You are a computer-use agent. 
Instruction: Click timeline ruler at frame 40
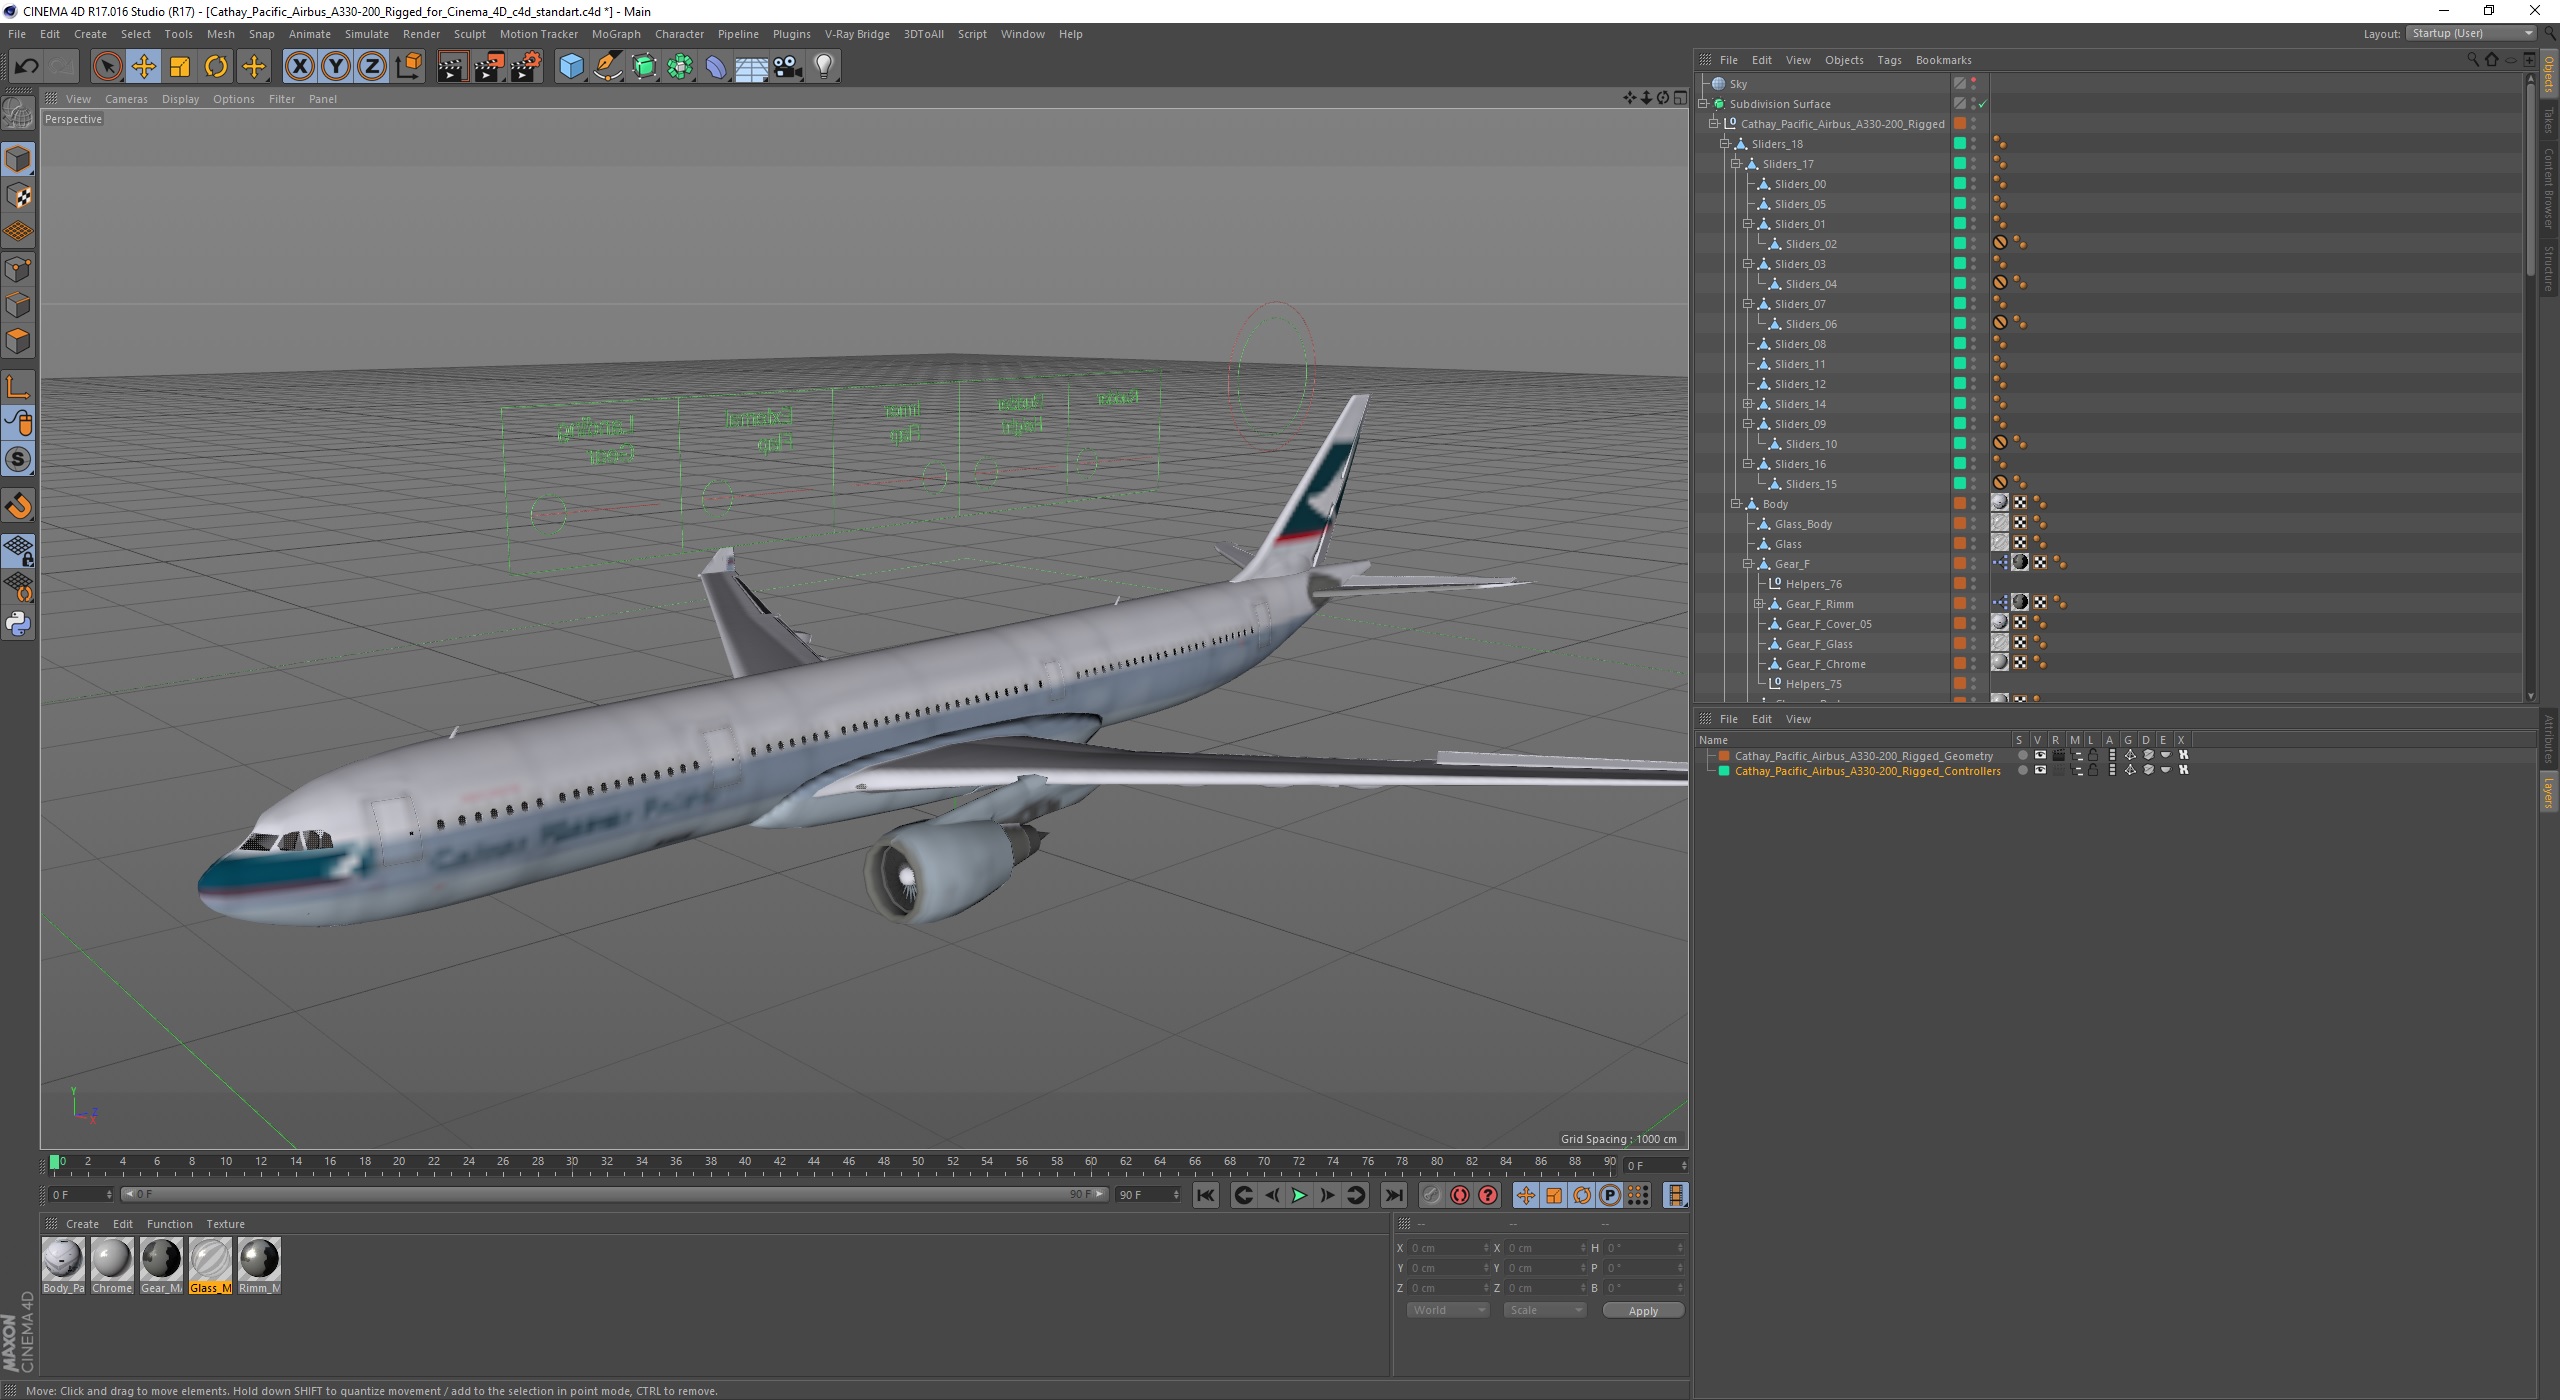click(x=745, y=1163)
